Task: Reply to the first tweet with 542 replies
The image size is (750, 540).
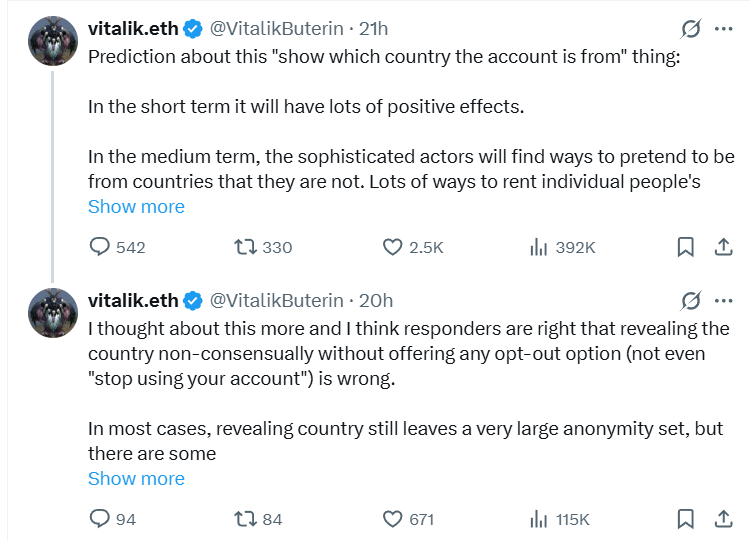Action: click(x=99, y=247)
